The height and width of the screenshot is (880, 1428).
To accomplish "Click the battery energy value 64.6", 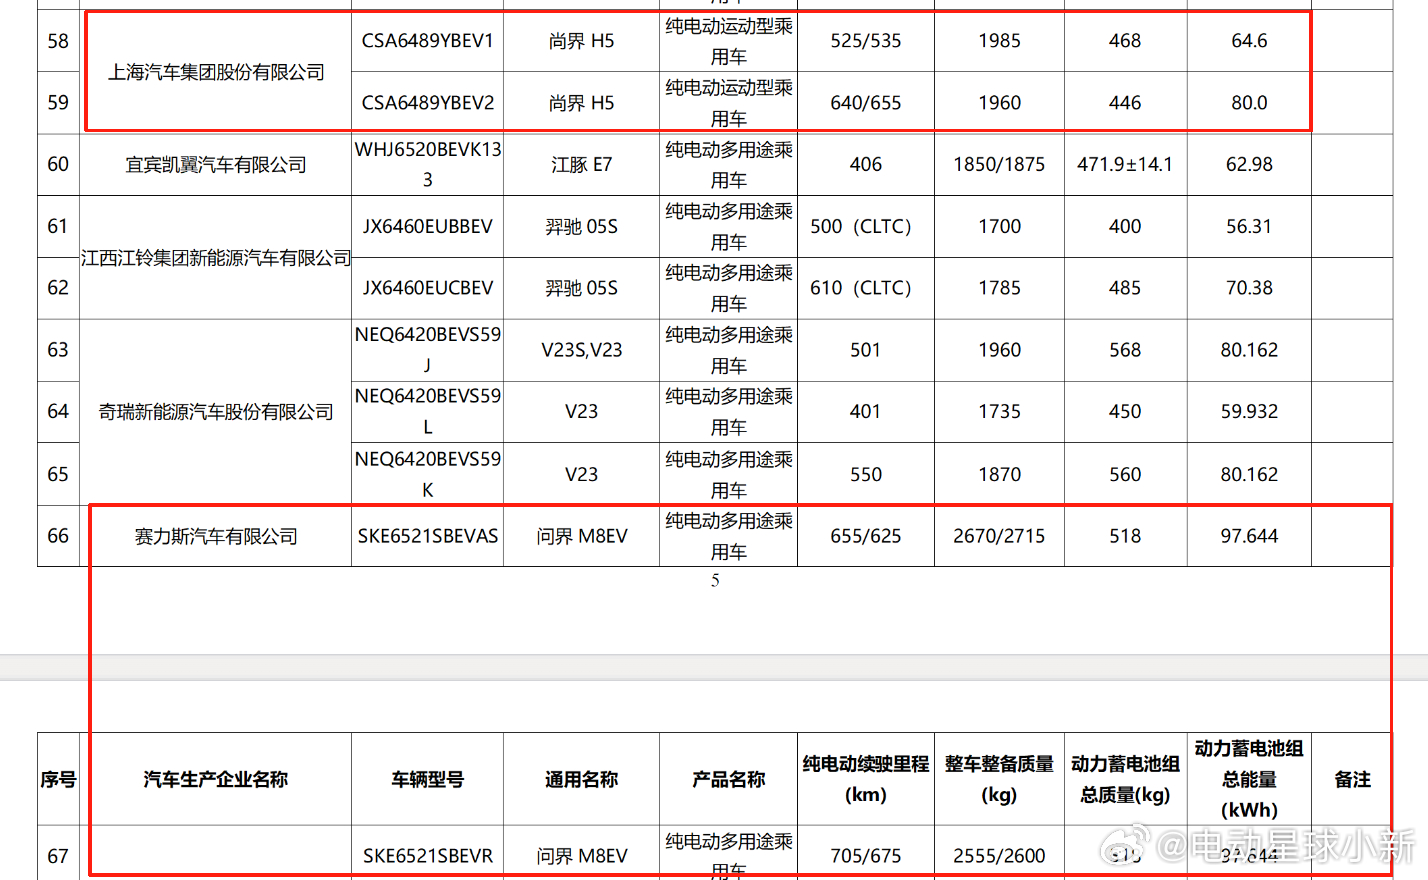I will pos(1249,41).
